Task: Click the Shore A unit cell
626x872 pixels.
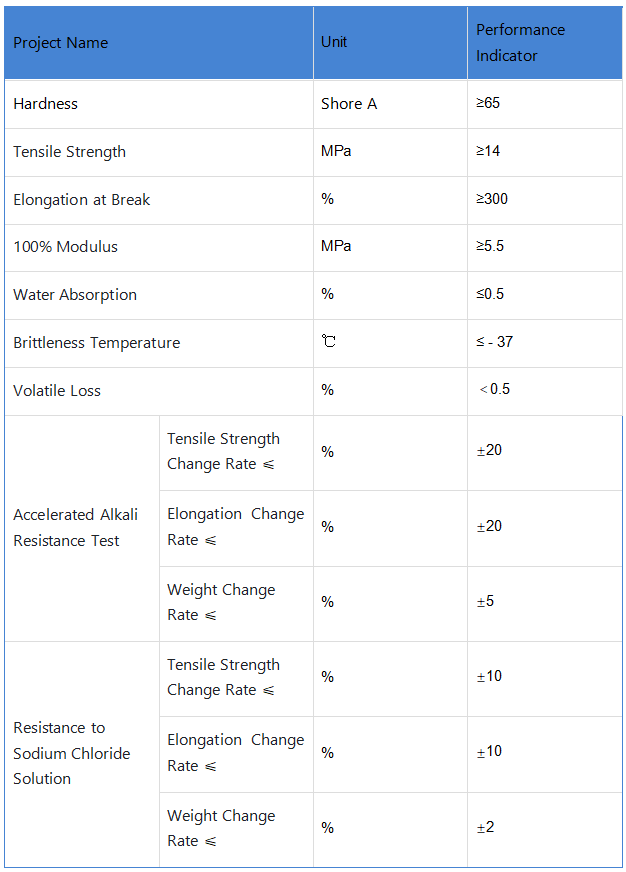Action: pyautogui.click(x=349, y=104)
